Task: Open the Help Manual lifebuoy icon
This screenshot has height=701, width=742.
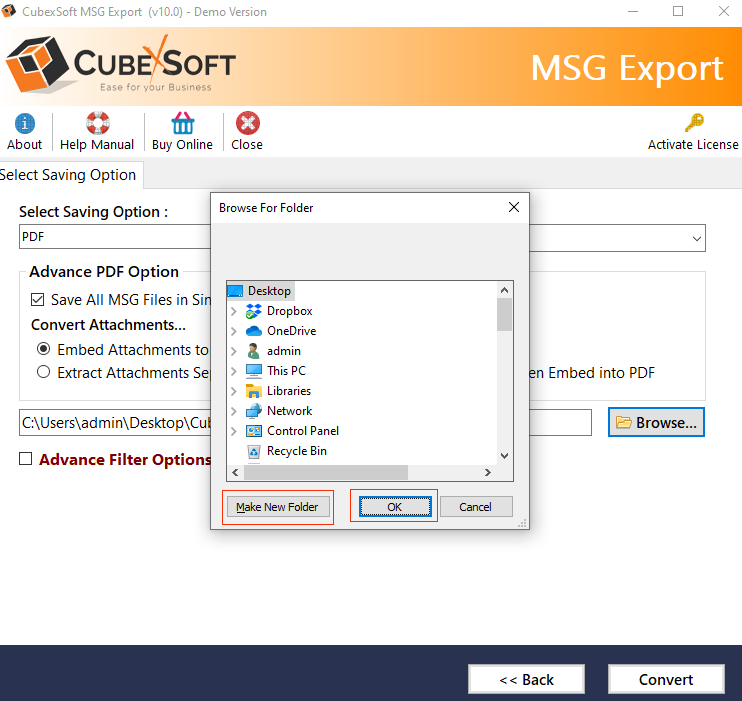Action: 97,123
